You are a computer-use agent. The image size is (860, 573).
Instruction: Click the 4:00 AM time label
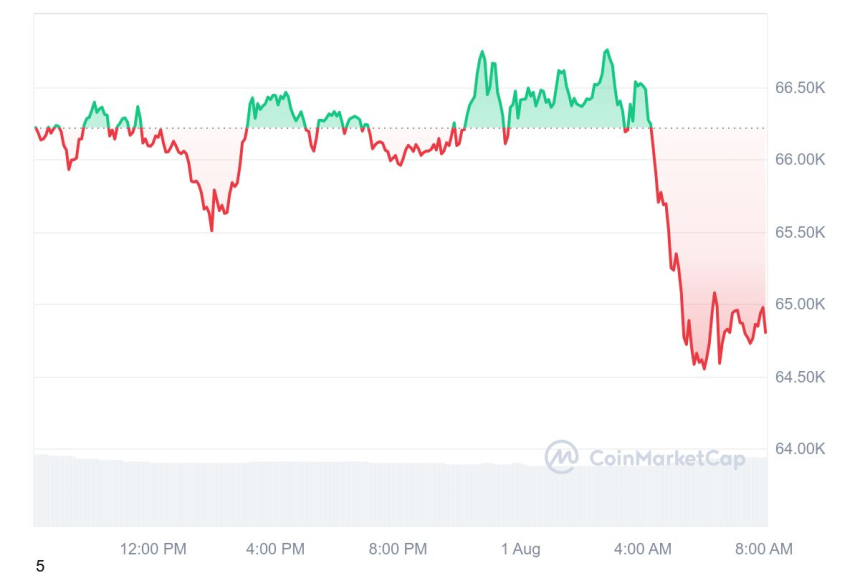[642, 548]
